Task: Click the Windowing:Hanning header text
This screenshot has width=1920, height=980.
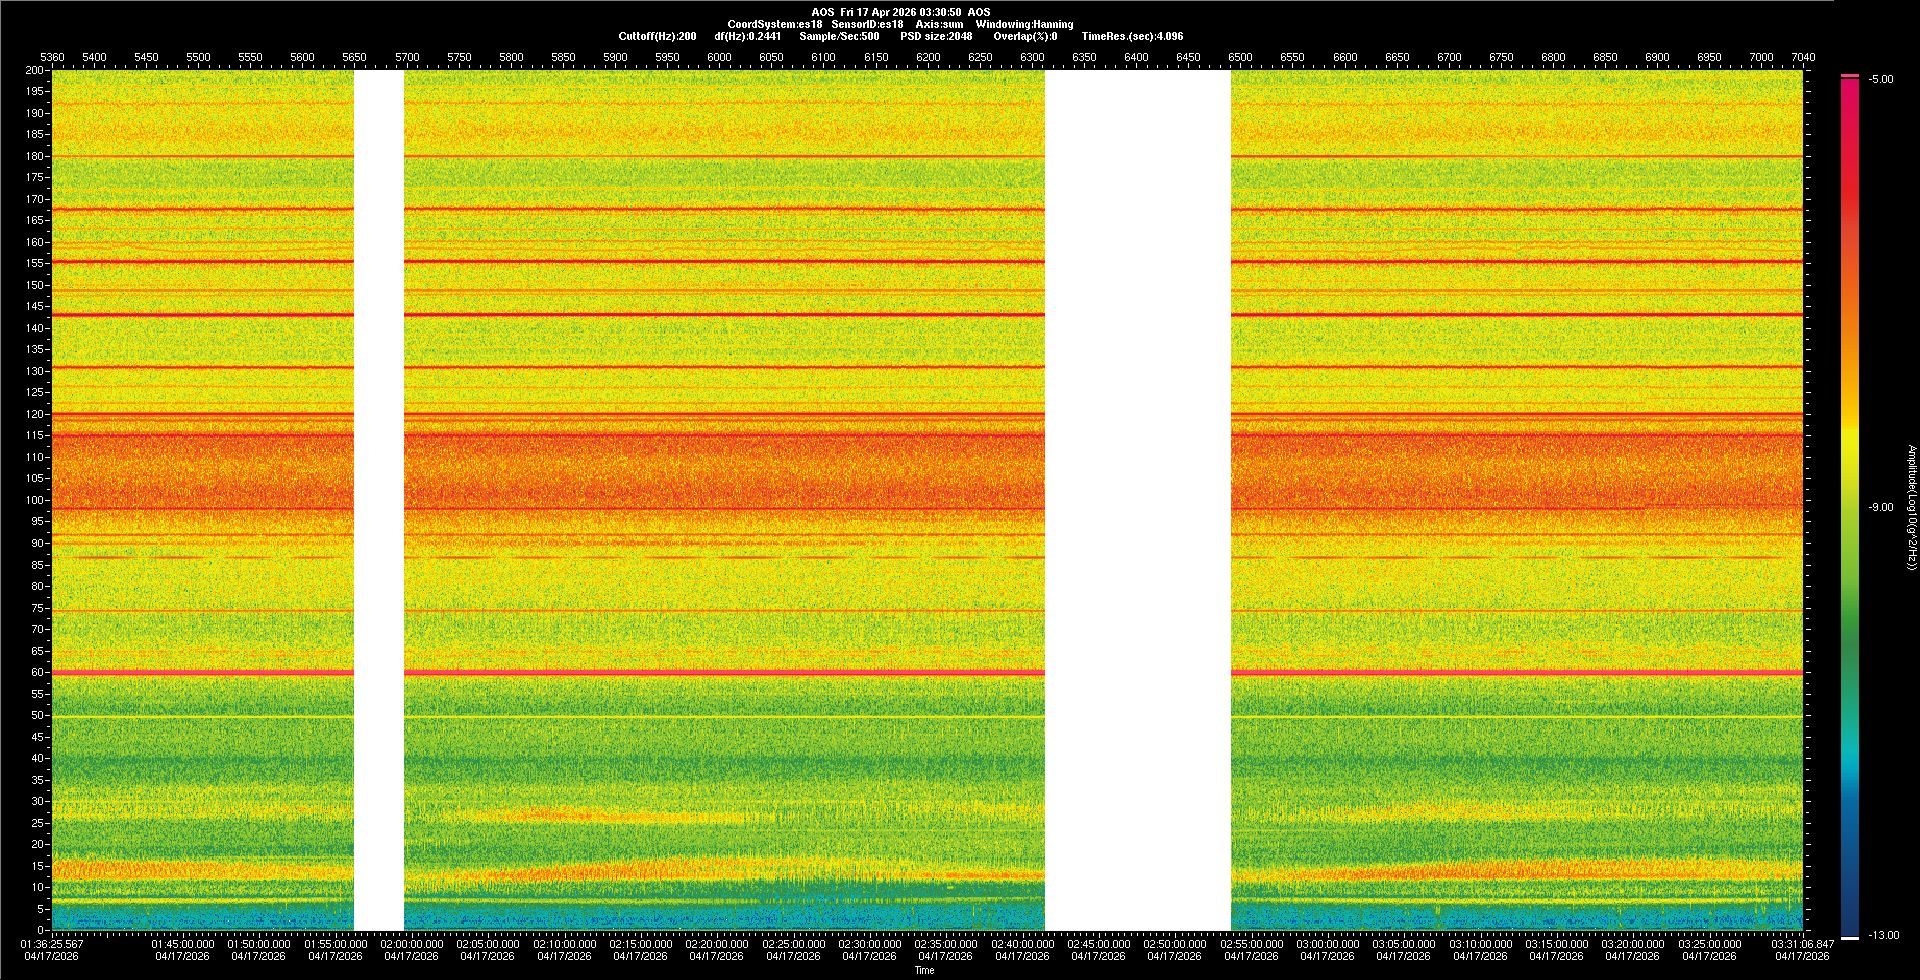Action: pyautogui.click(x=1024, y=24)
